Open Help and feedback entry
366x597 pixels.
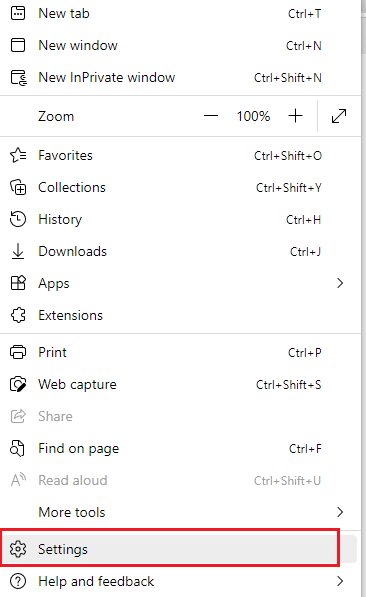tap(180, 581)
